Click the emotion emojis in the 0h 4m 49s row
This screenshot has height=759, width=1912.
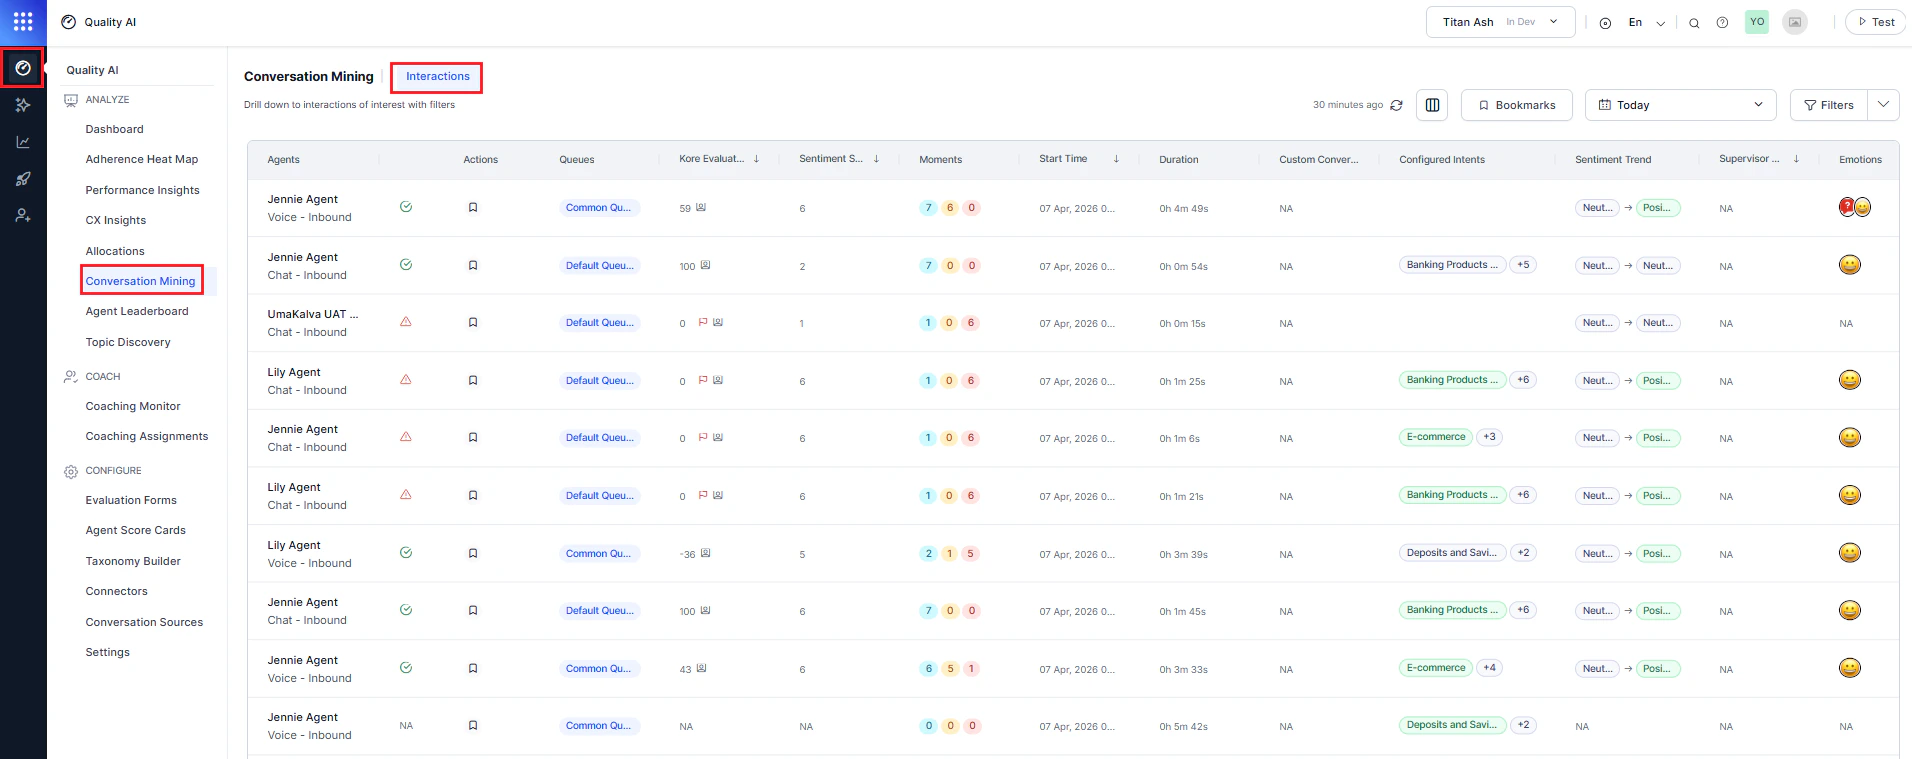point(1855,207)
